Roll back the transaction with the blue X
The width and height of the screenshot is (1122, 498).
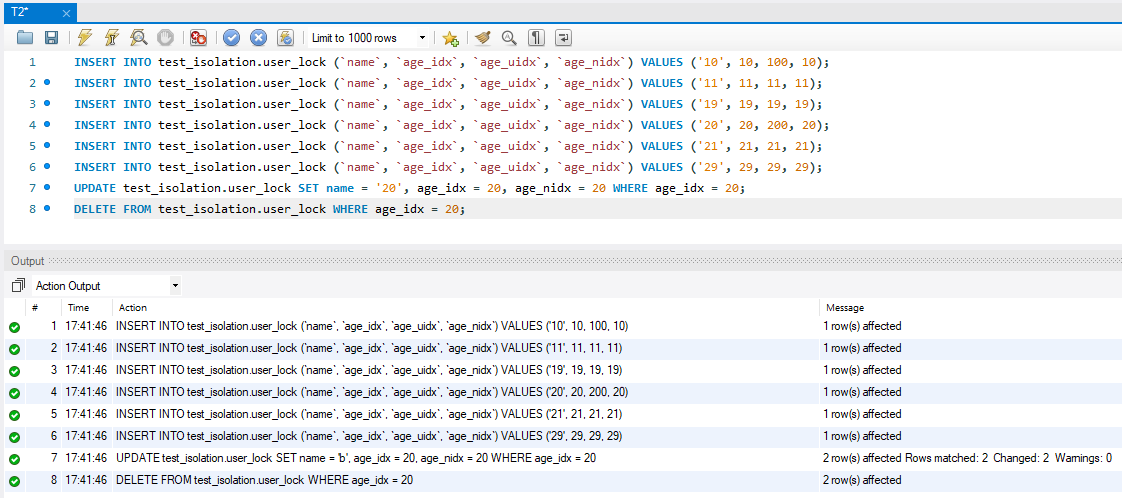pos(258,38)
